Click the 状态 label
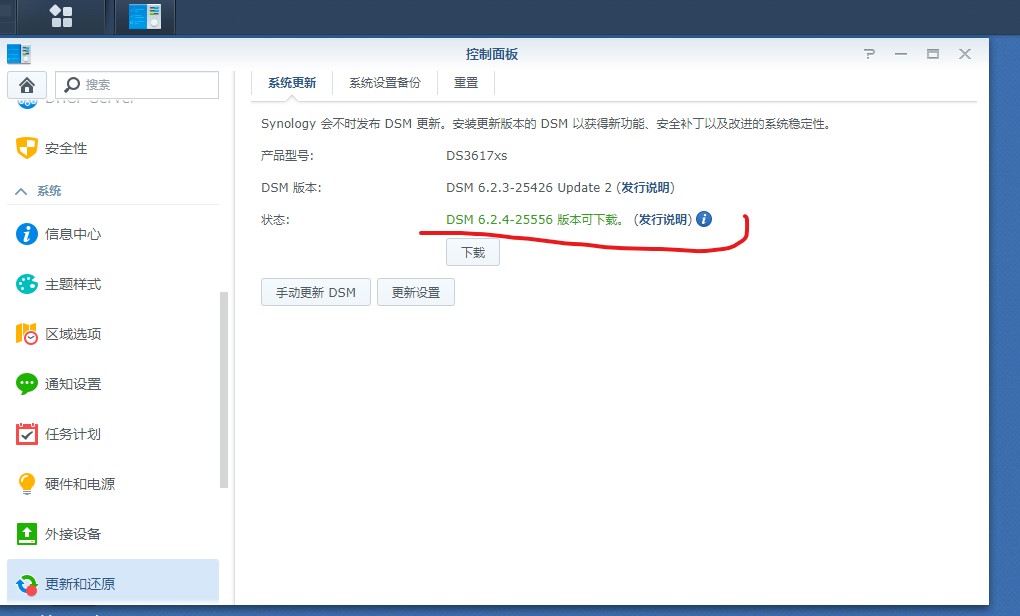 point(276,220)
